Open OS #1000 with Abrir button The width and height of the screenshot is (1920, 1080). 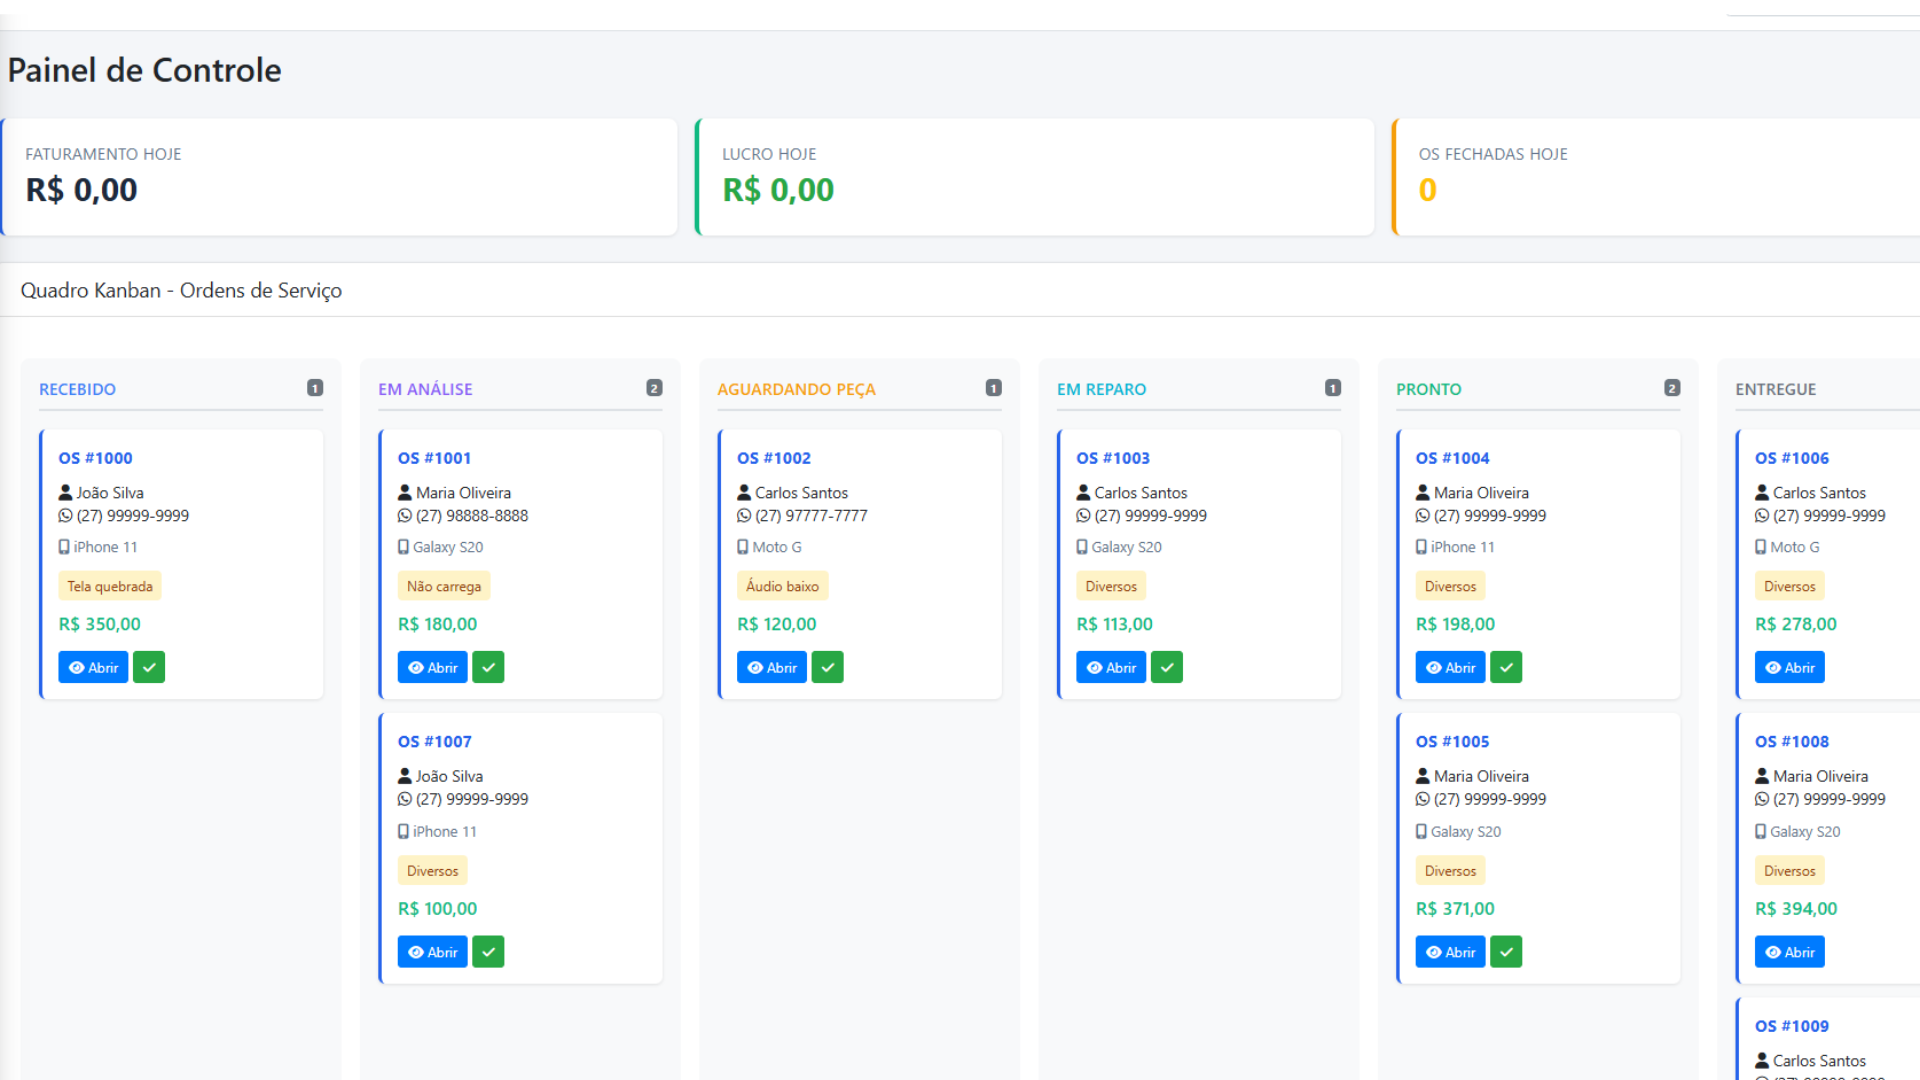click(x=93, y=667)
